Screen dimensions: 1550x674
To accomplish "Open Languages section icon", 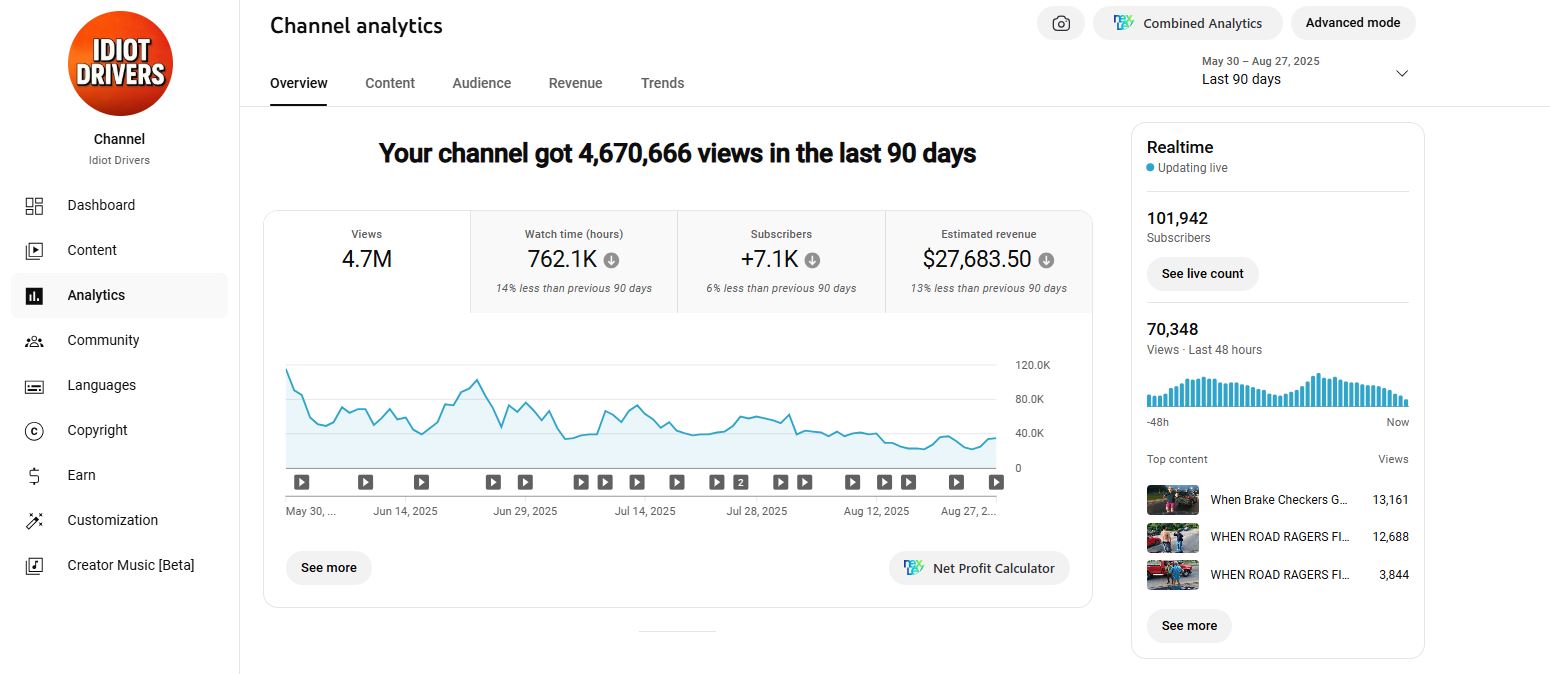I will (34, 386).
